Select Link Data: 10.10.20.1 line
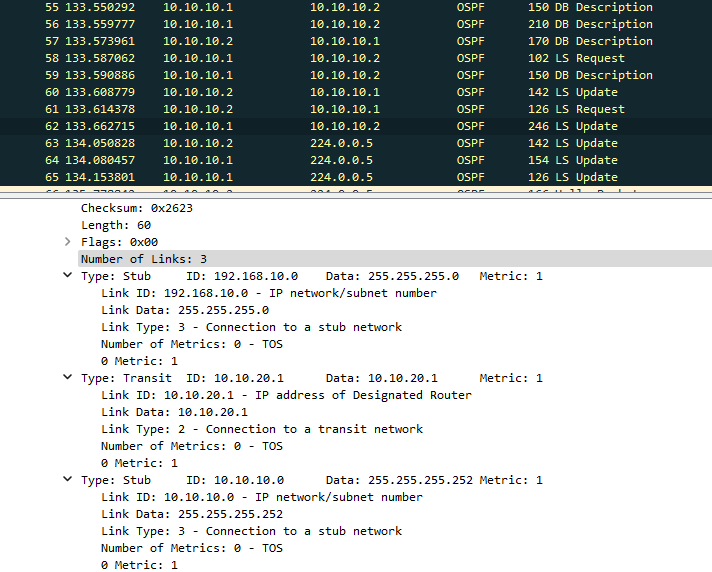This screenshot has height=572, width=712. pos(174,412)
